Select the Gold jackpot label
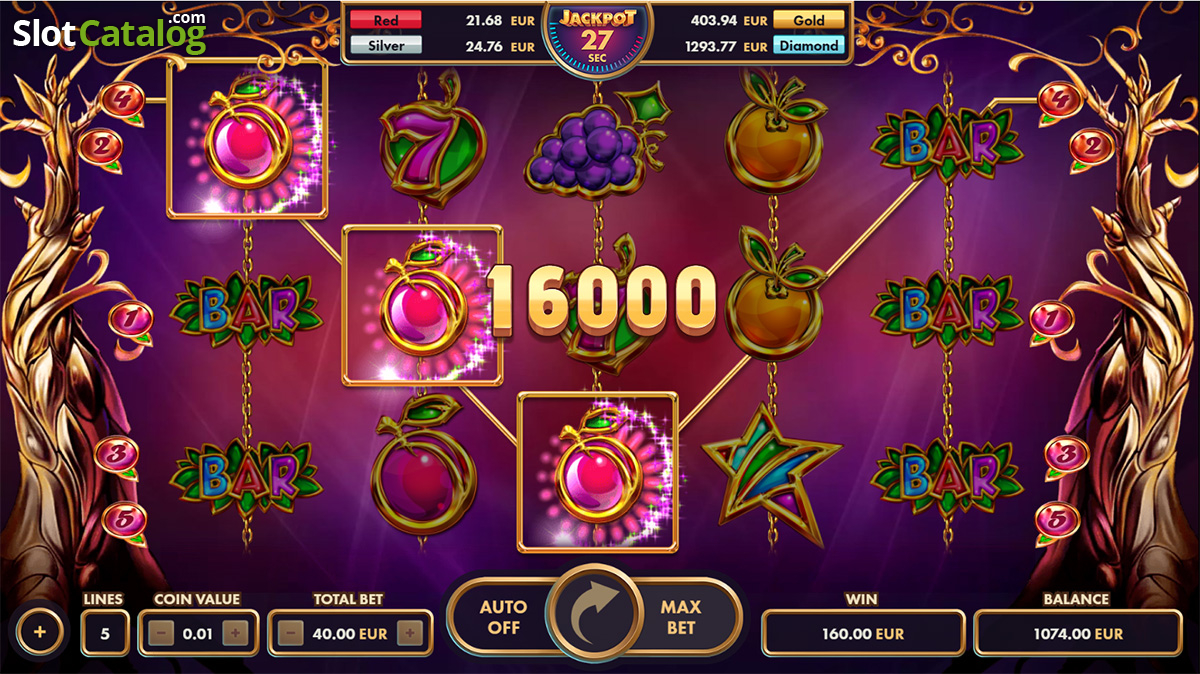This screenshot has width=1200, height=674. (x=809, y=20)
